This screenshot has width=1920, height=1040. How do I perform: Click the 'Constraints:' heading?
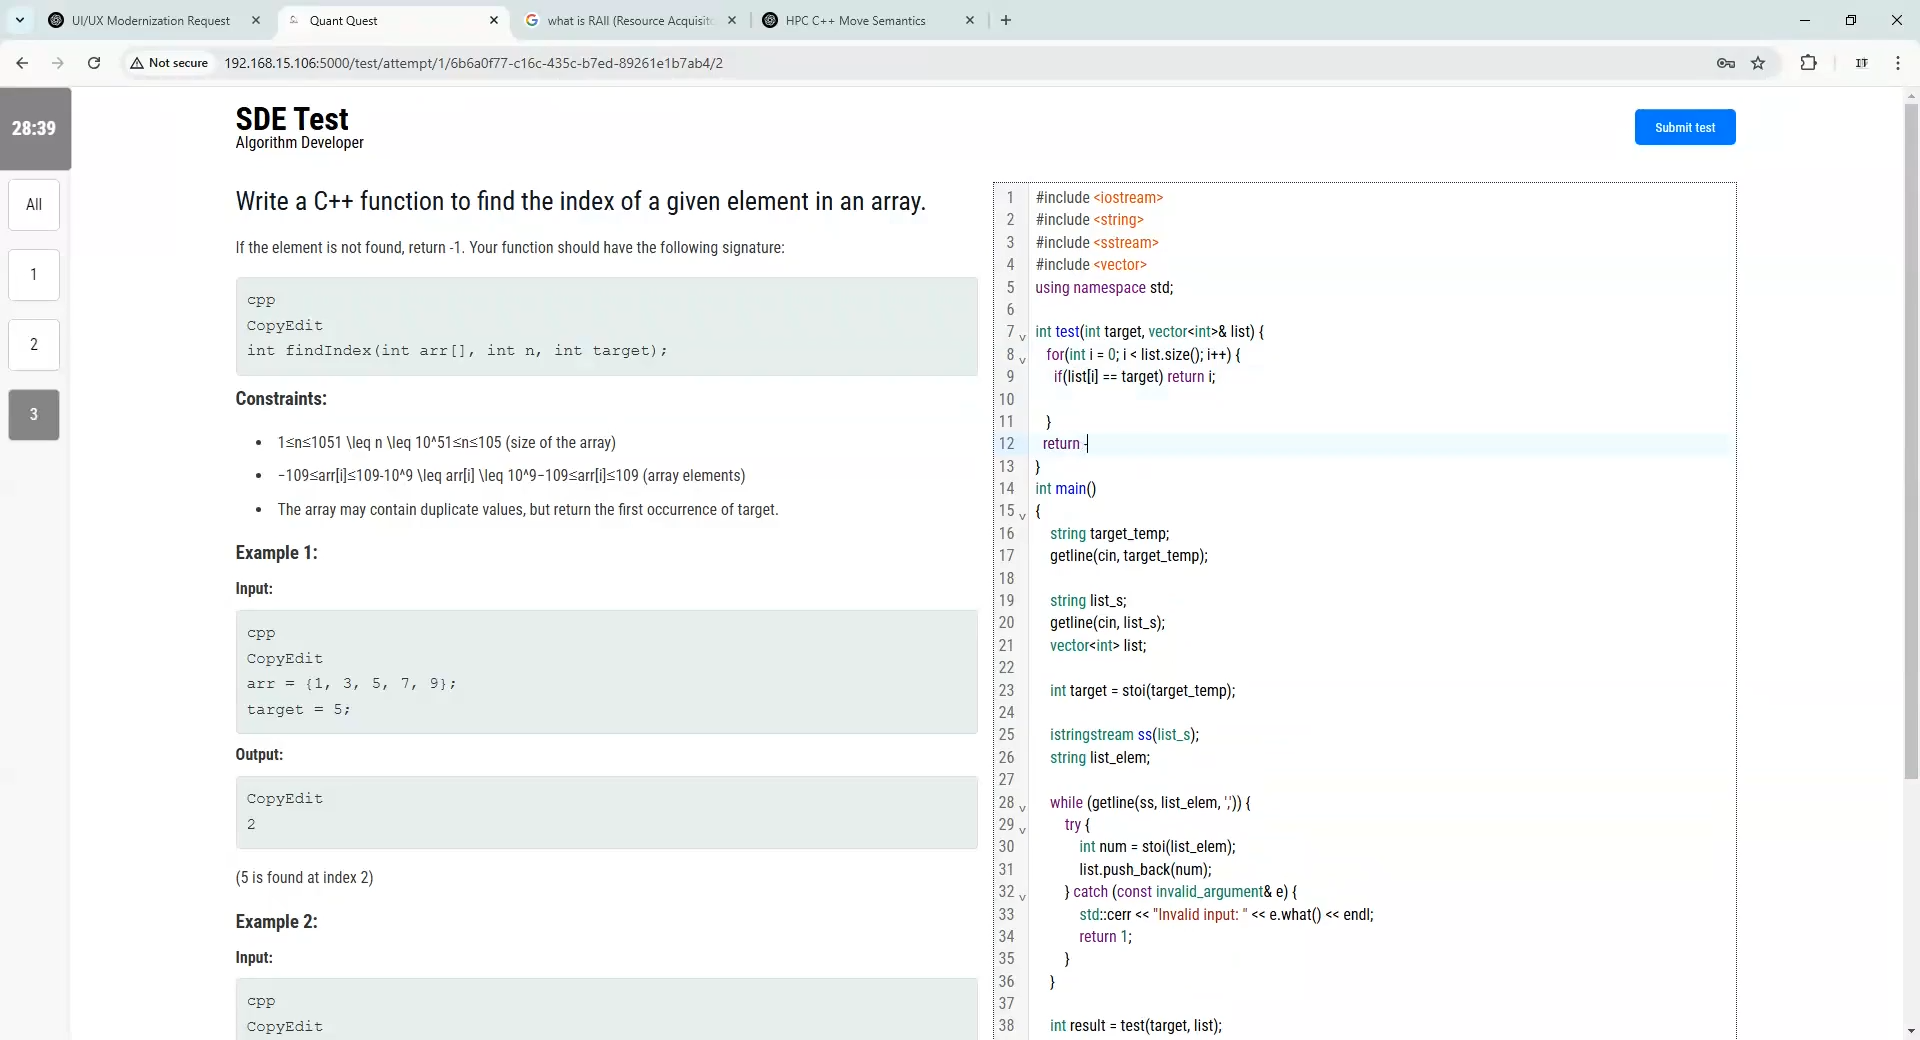pyautogui.click(x=281, y=399)
